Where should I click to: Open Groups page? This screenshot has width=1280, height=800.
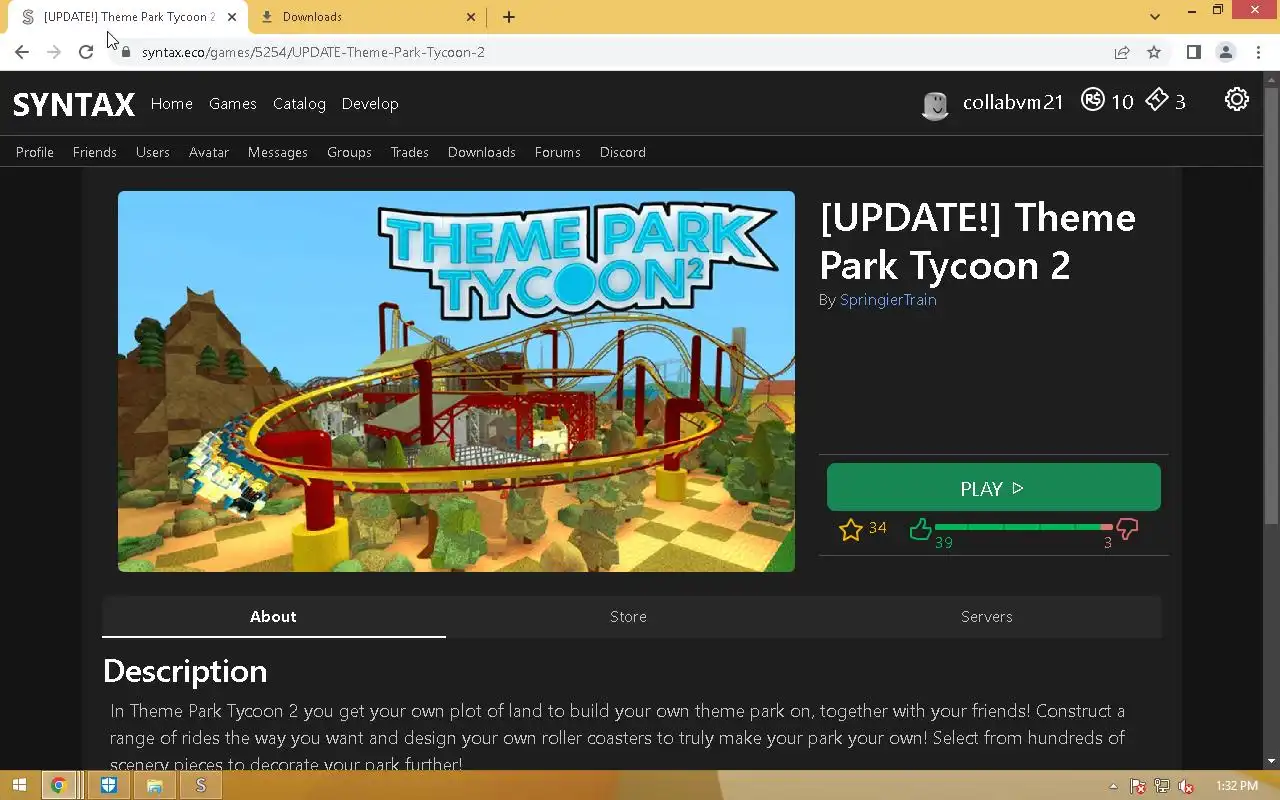(x=349, y=152)
